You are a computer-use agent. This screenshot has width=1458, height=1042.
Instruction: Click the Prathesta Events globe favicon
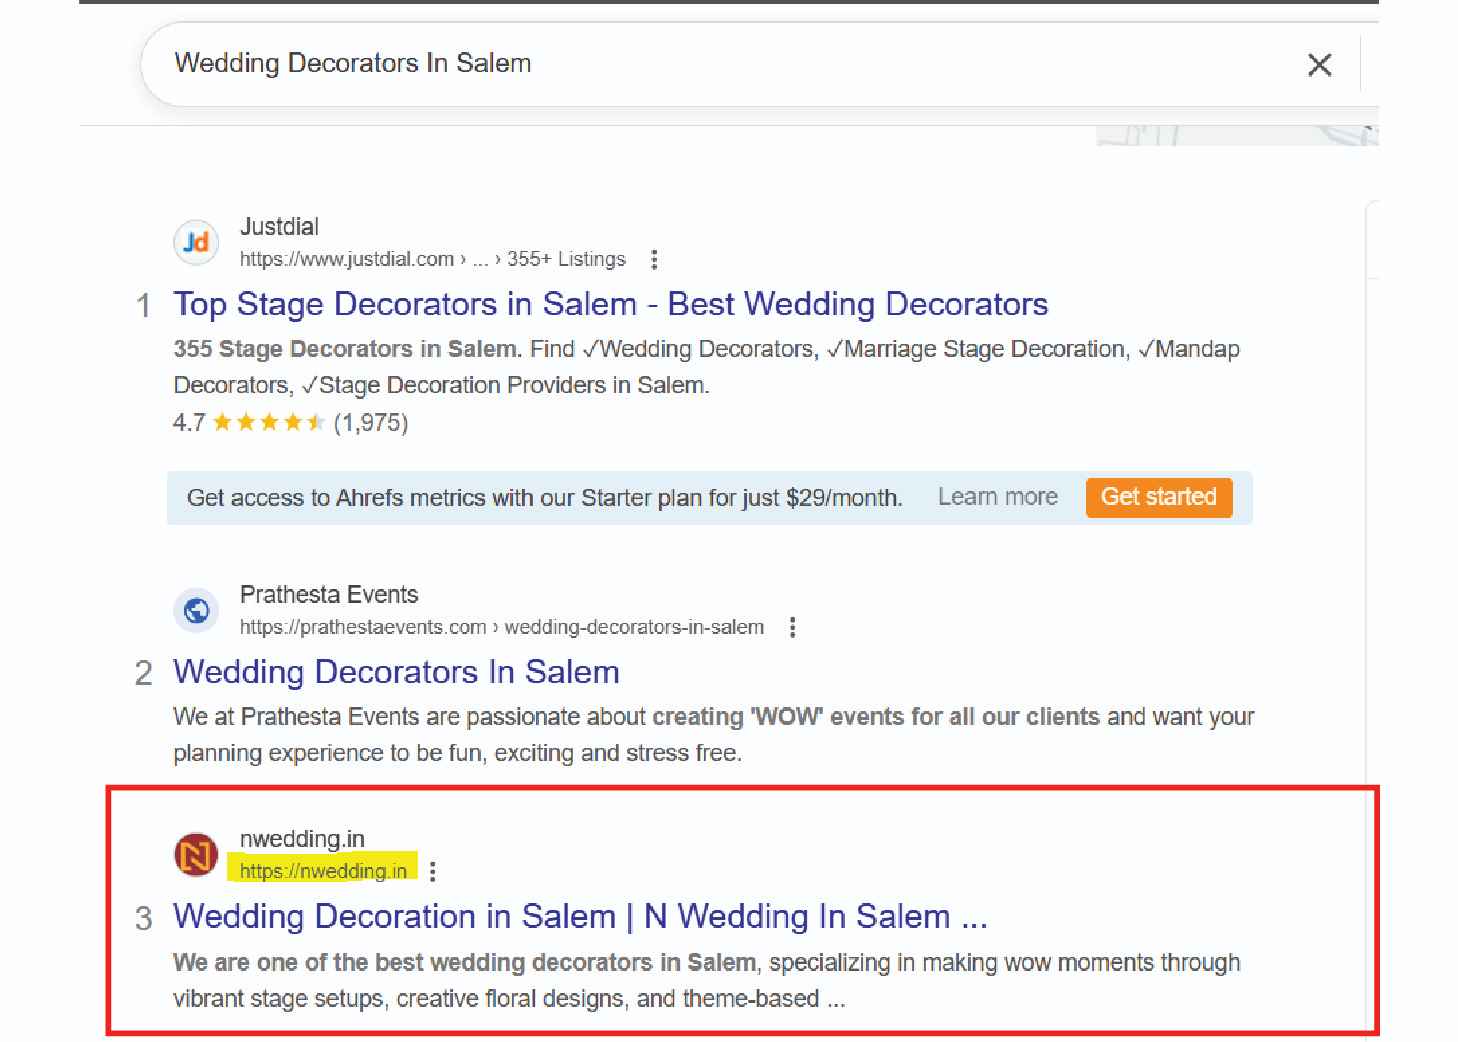pos(196,610)
